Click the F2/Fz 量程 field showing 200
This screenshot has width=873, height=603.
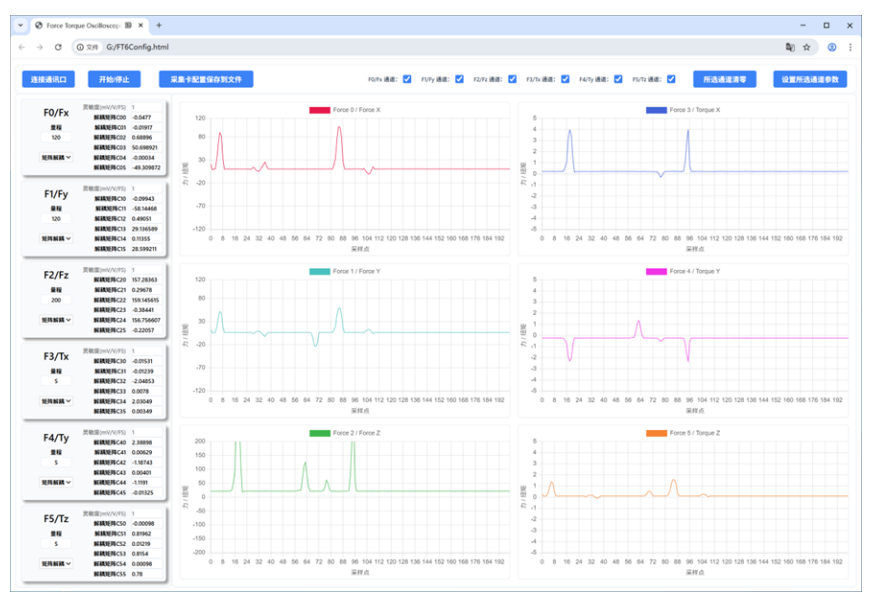(56, 300)
